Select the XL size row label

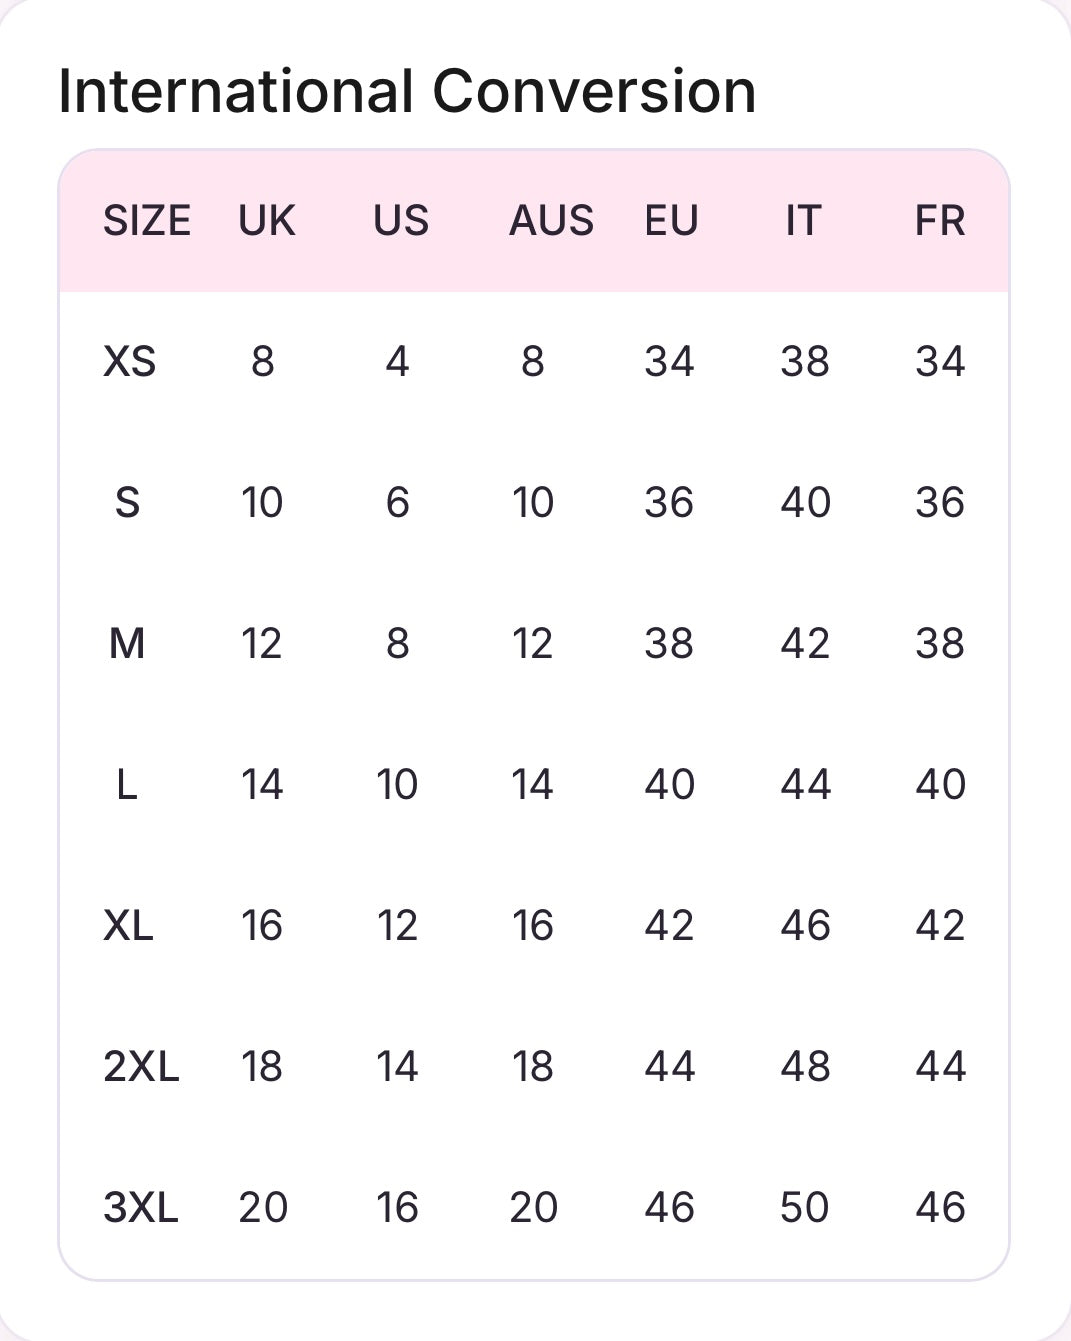(x=128, y=926)
